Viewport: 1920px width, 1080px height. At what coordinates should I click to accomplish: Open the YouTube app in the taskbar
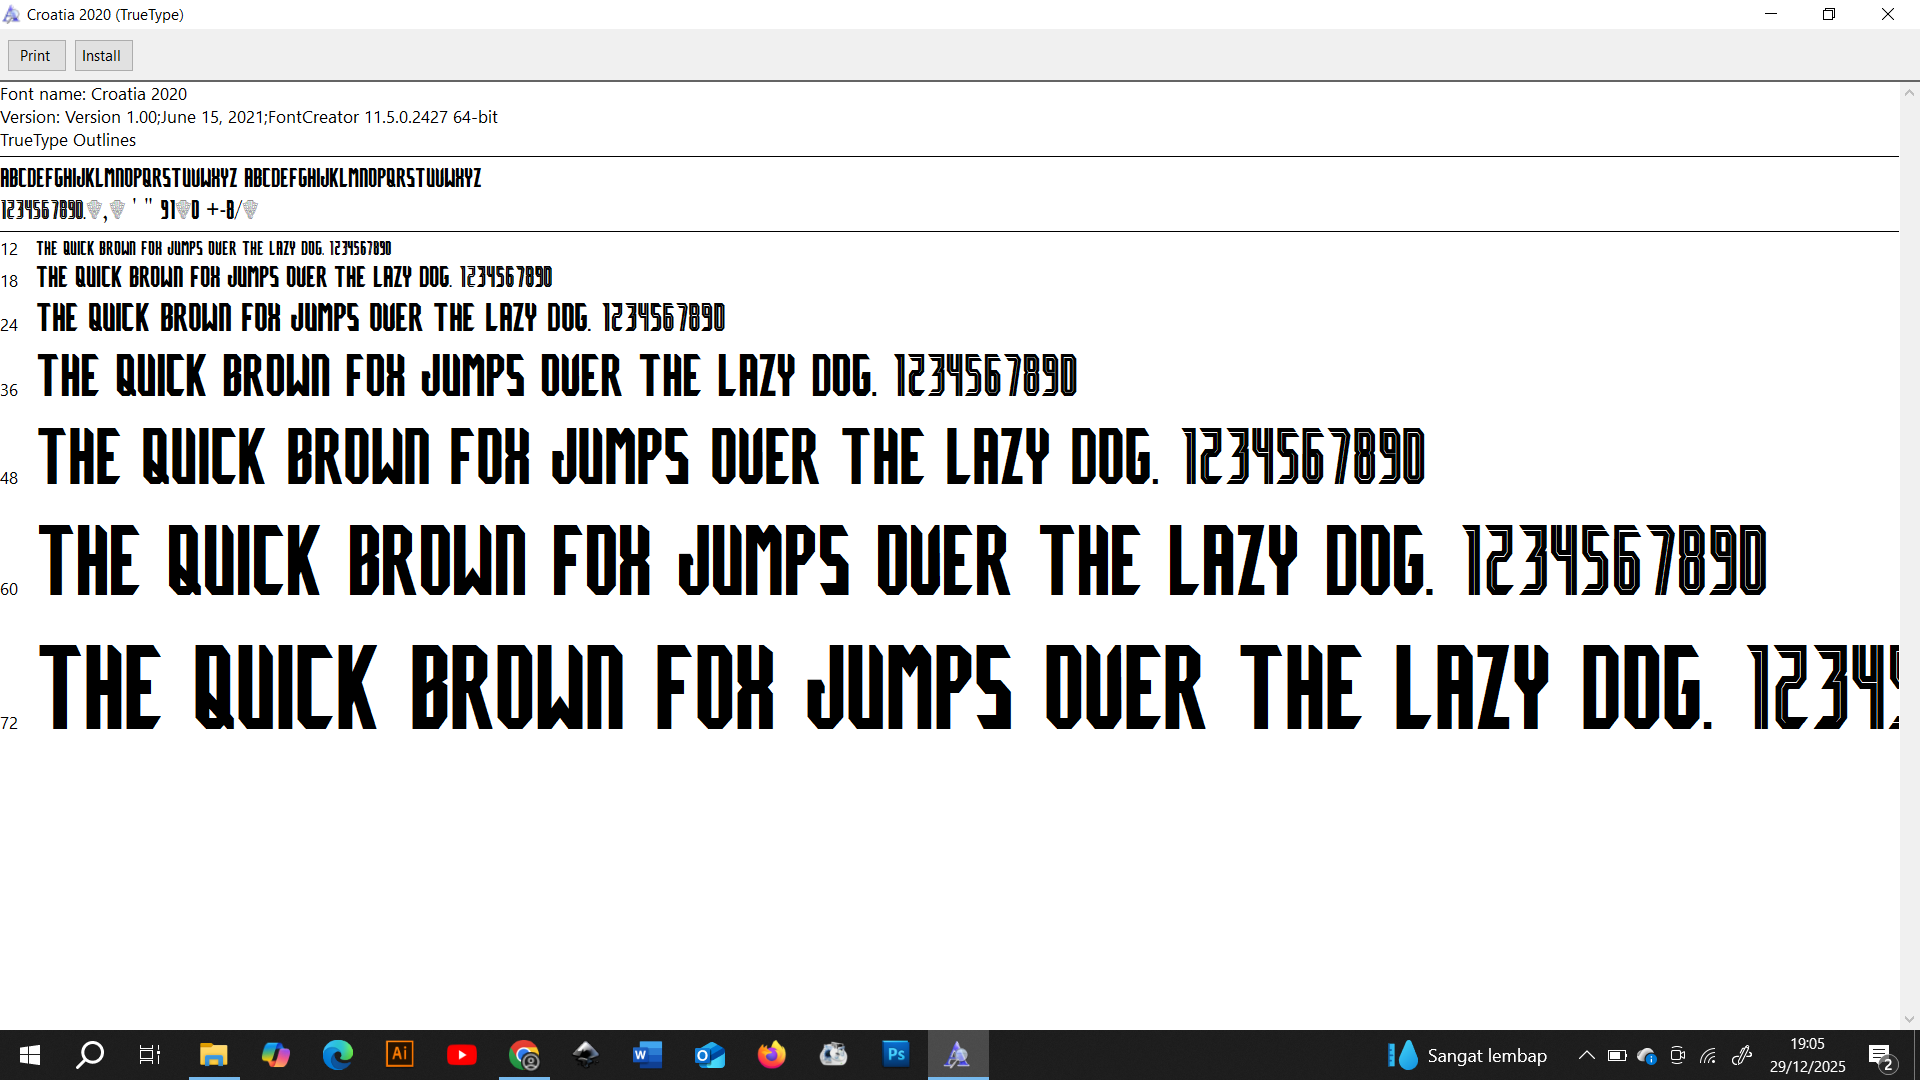[x=461, y=1055]
